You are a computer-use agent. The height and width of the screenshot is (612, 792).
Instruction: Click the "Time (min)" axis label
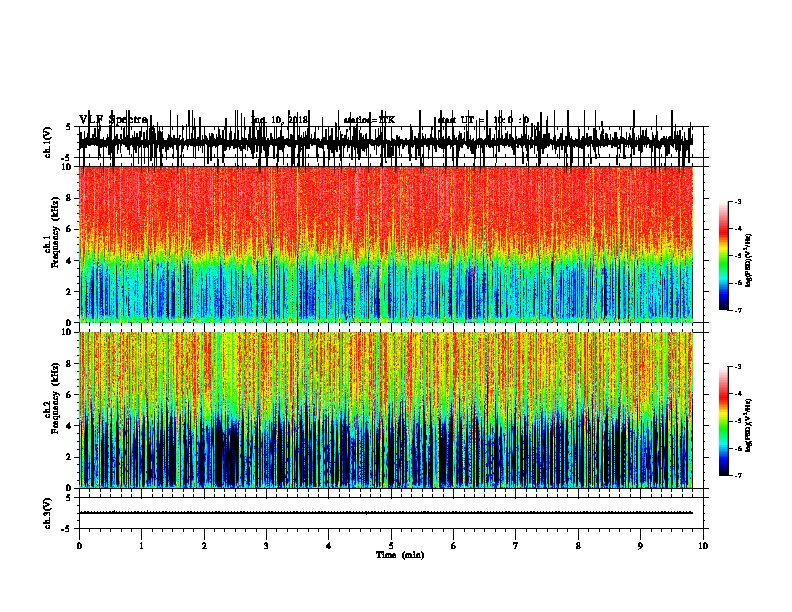point(400,555)
